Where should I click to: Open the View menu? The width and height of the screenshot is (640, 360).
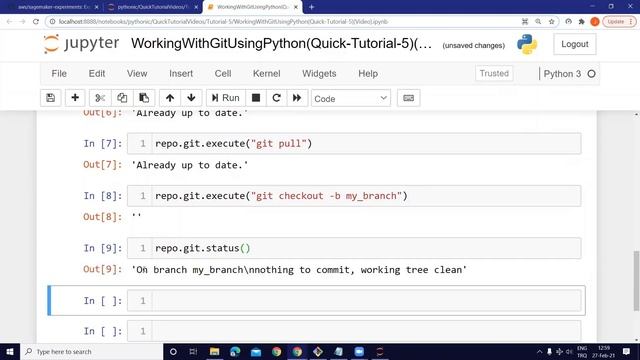click(x=137, y=73)
